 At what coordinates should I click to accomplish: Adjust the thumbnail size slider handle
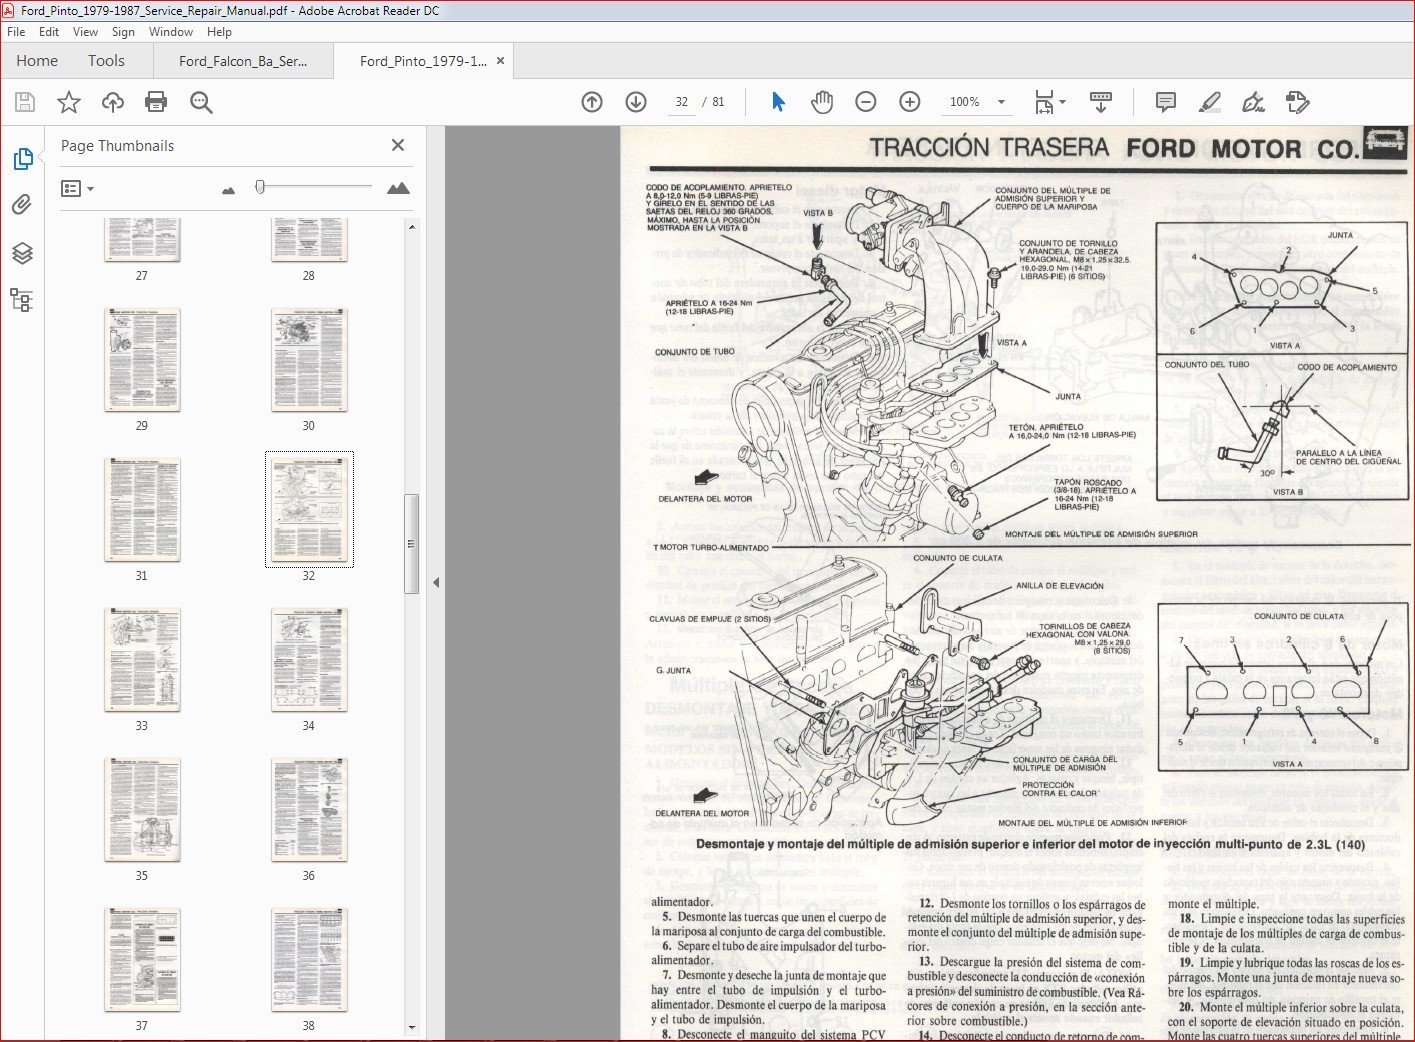(x=260, y=187)
